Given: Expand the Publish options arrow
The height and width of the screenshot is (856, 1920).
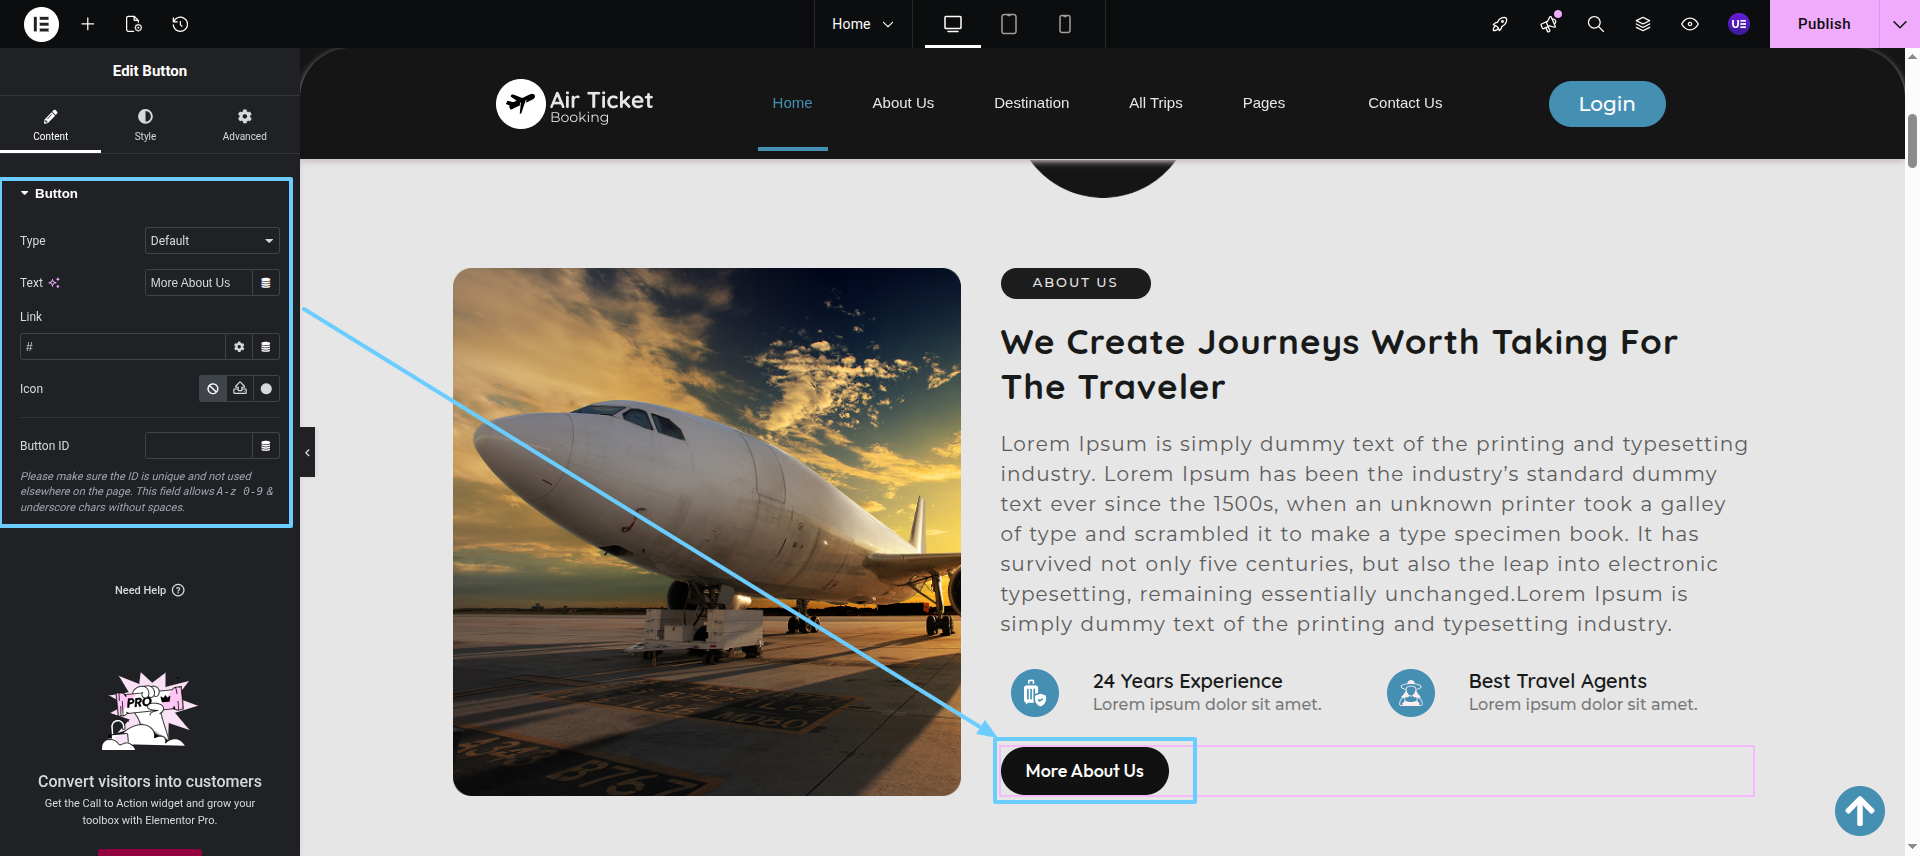Looking at the screenshot, I should (x=1900, y=24).
